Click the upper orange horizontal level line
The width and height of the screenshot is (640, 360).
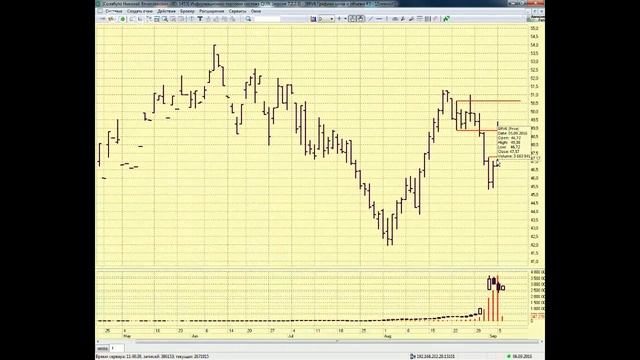pos(488,101)
